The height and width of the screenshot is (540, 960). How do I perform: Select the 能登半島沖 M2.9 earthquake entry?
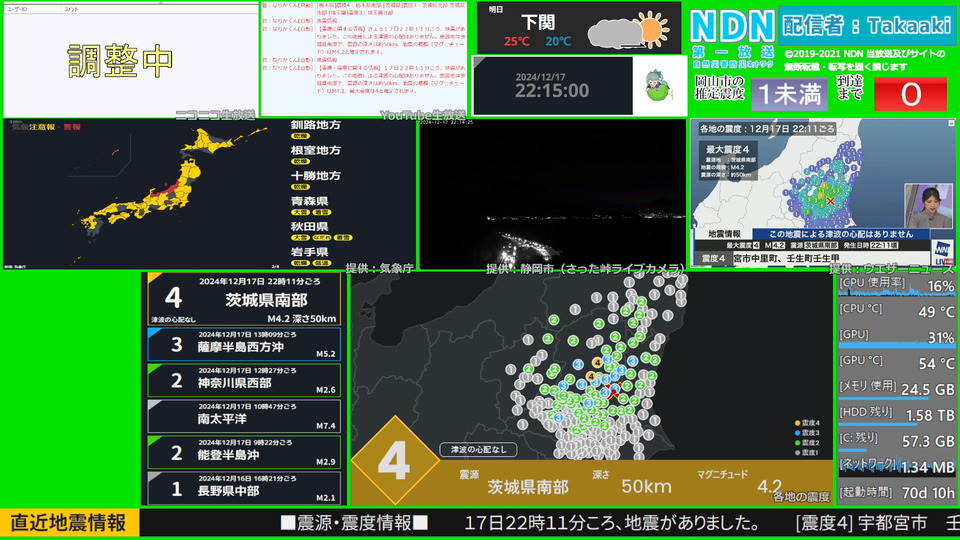tap(244, 452)
